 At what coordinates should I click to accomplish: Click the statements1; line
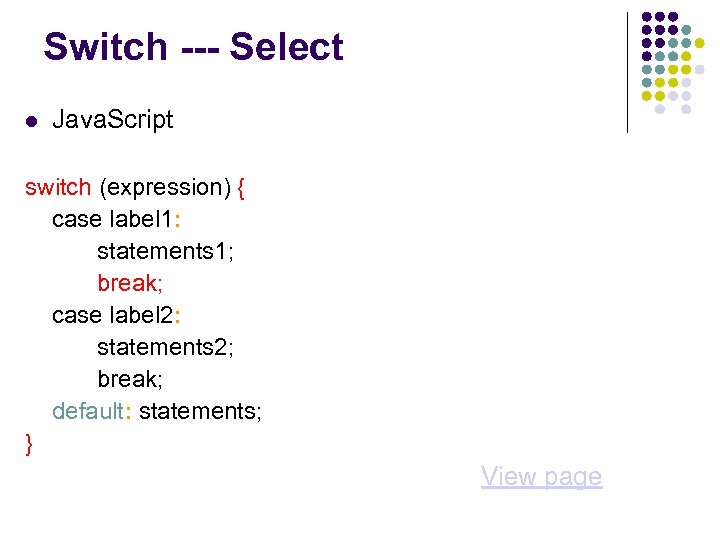[165, 251]
